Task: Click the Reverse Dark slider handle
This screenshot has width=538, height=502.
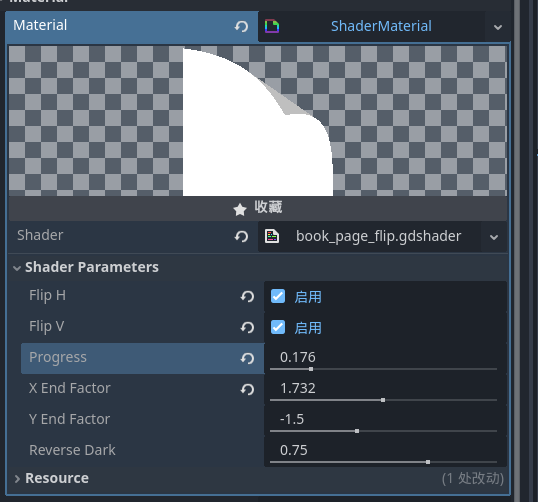Action: pos(428,462)
